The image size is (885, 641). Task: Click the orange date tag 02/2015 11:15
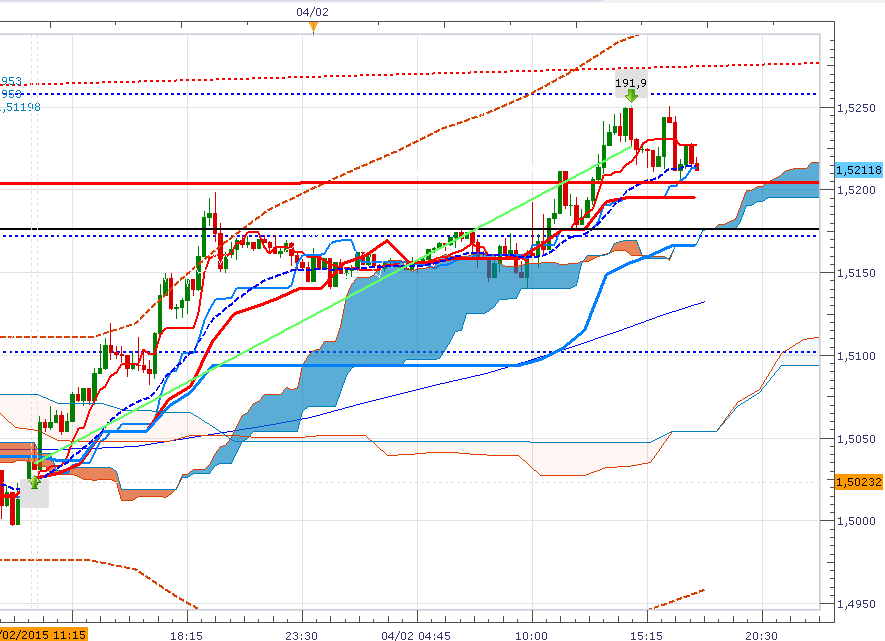(x=43, y=635)
